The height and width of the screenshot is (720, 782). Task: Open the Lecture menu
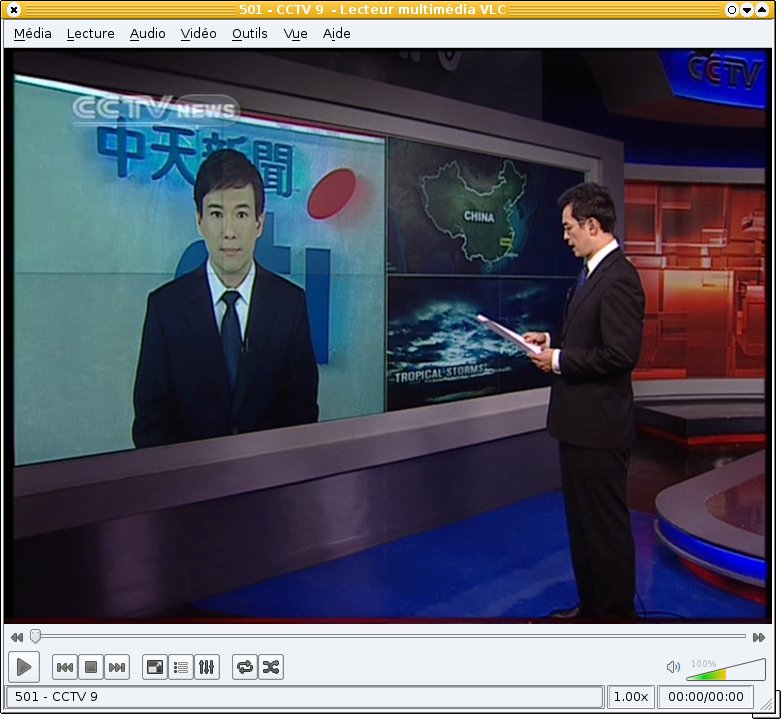(x=90, y=33)
